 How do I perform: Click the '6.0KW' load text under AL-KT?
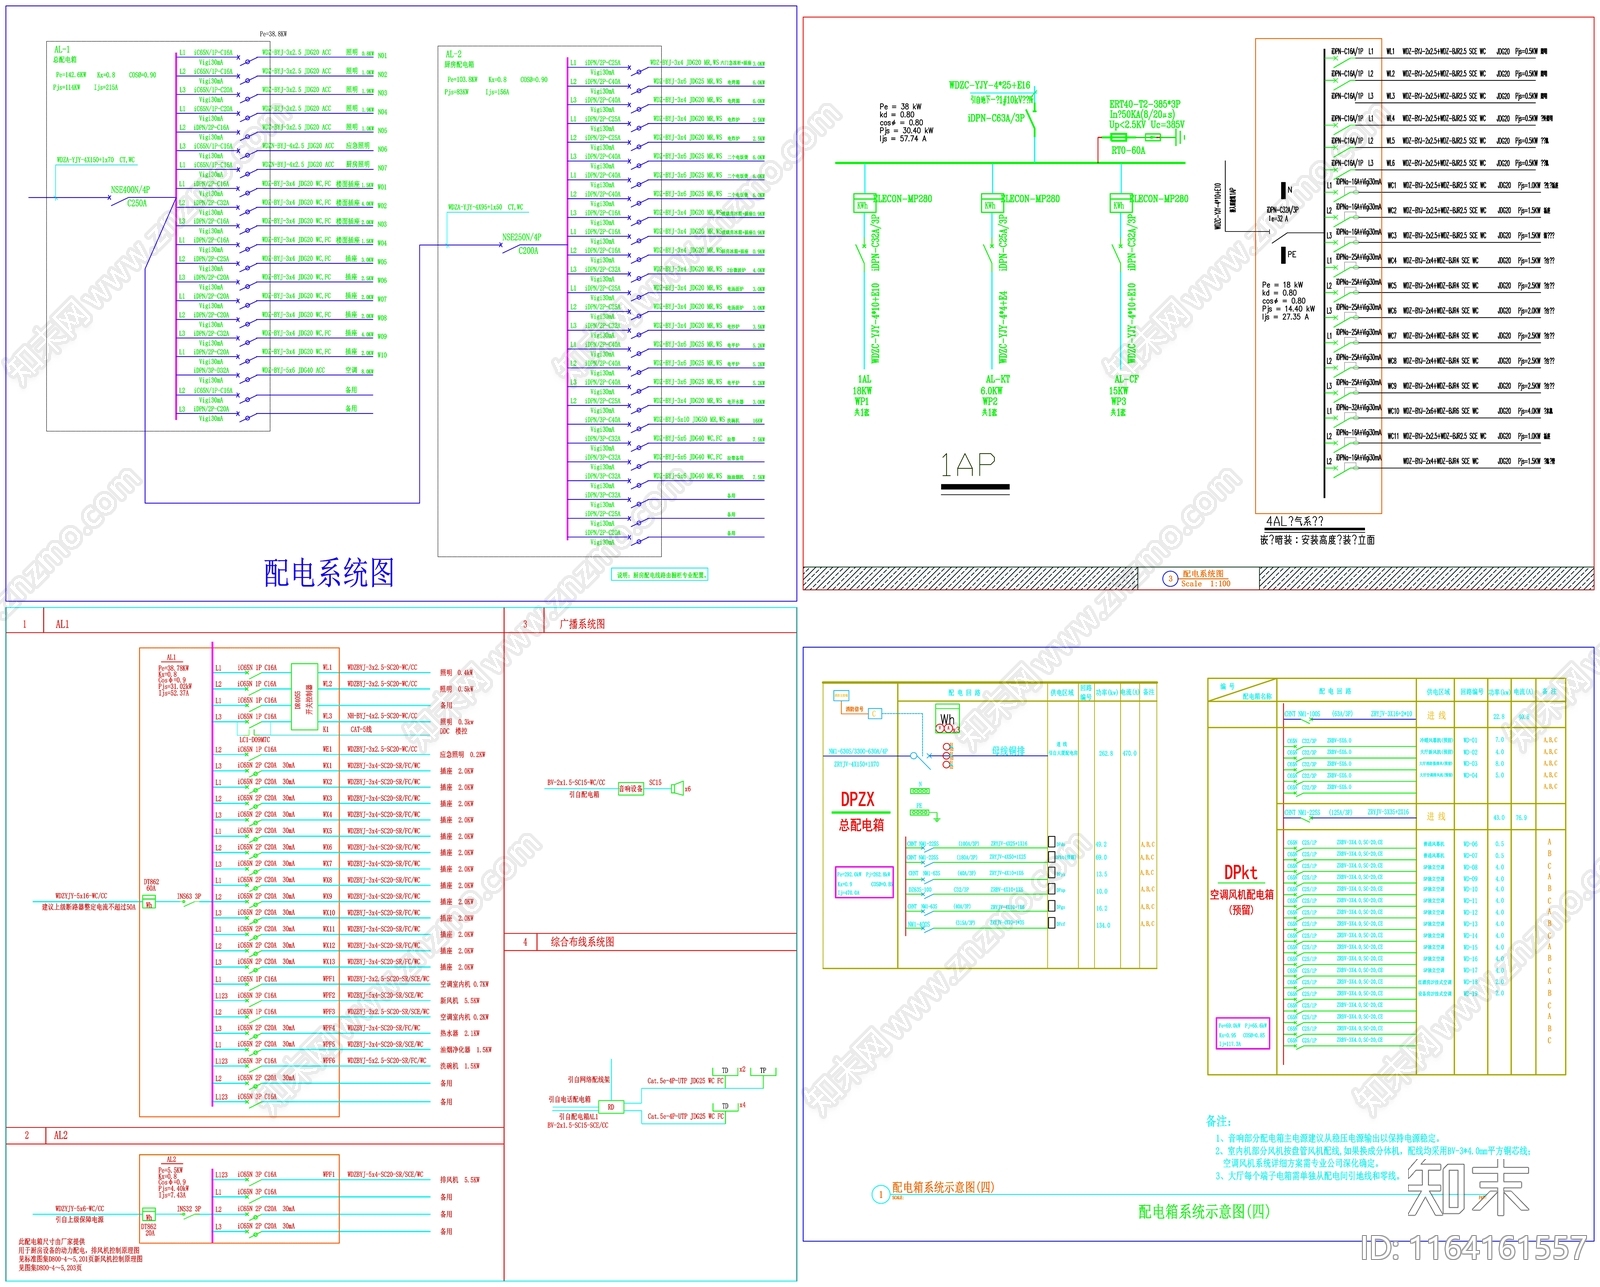tap(991, 391)
